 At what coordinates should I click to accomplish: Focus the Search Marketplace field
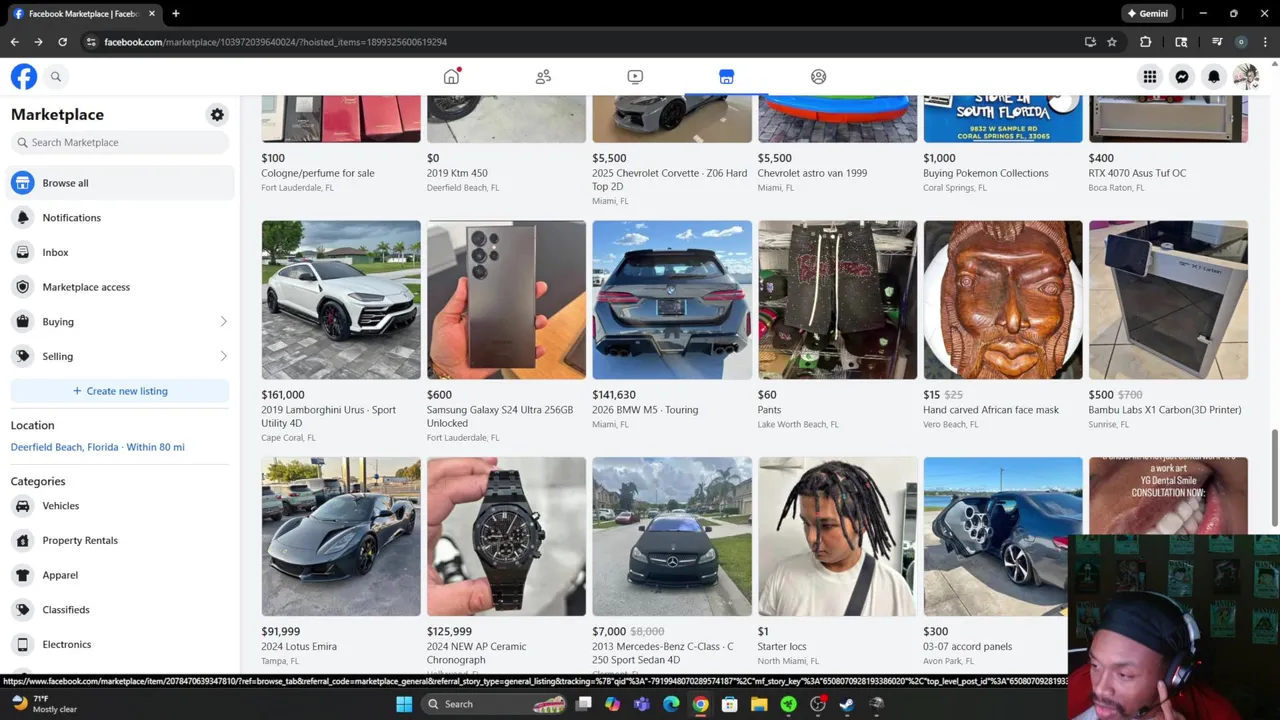pyautogui.click(x=120, y=142)
